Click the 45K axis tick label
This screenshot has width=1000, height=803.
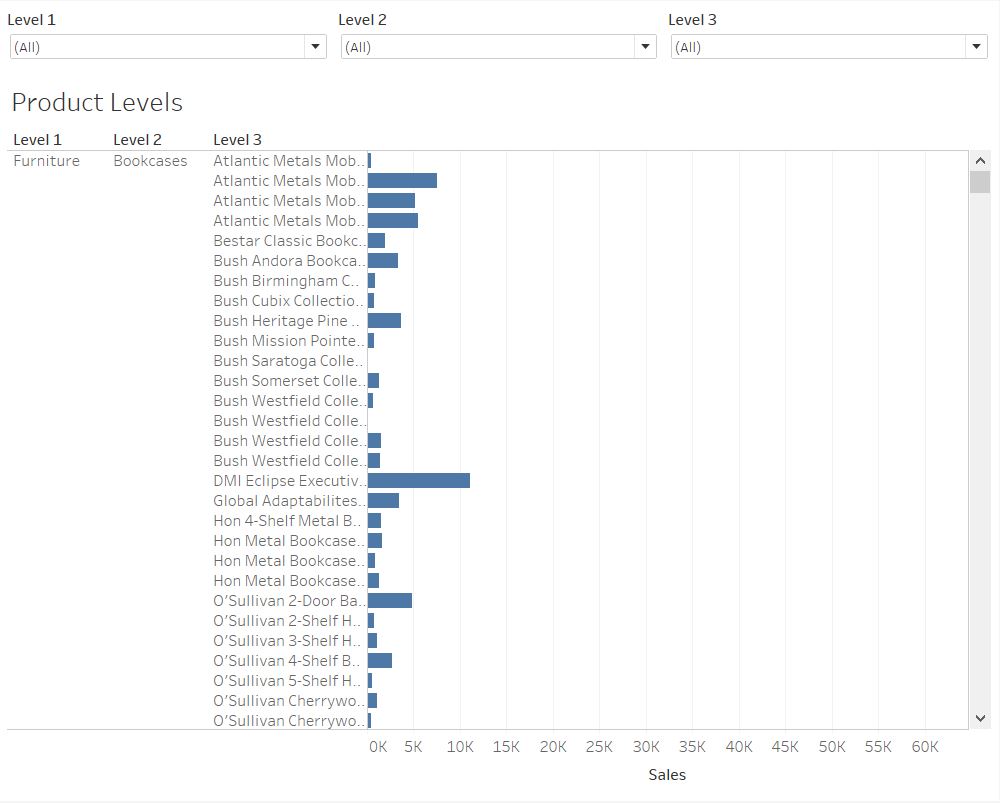(x=785, y=747)
